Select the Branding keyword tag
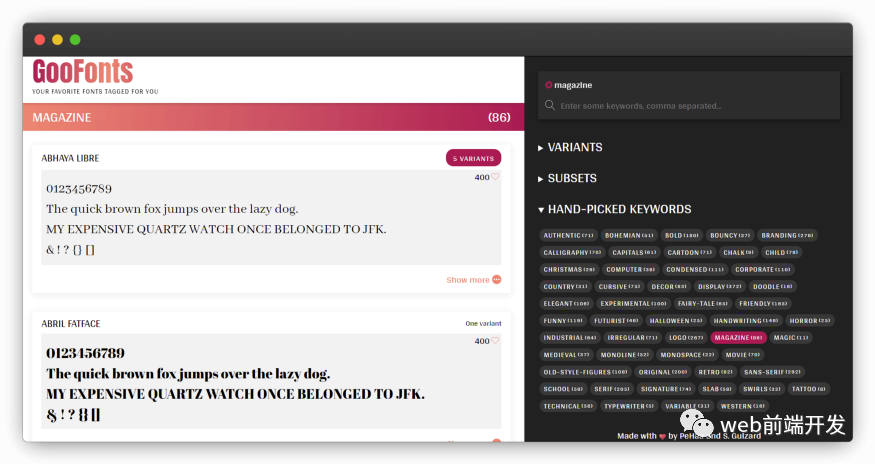This screenshot has width=875, height=464. pos(787,235)
